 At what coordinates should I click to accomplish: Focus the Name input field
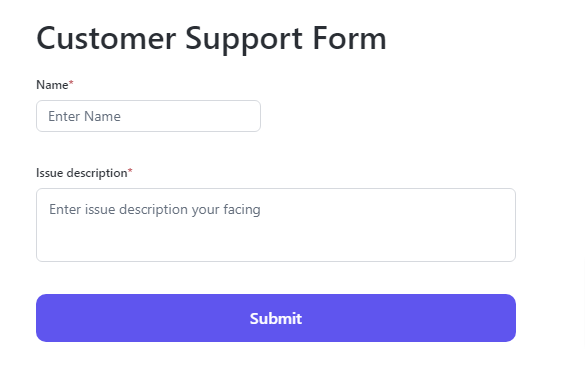point(148,116)
